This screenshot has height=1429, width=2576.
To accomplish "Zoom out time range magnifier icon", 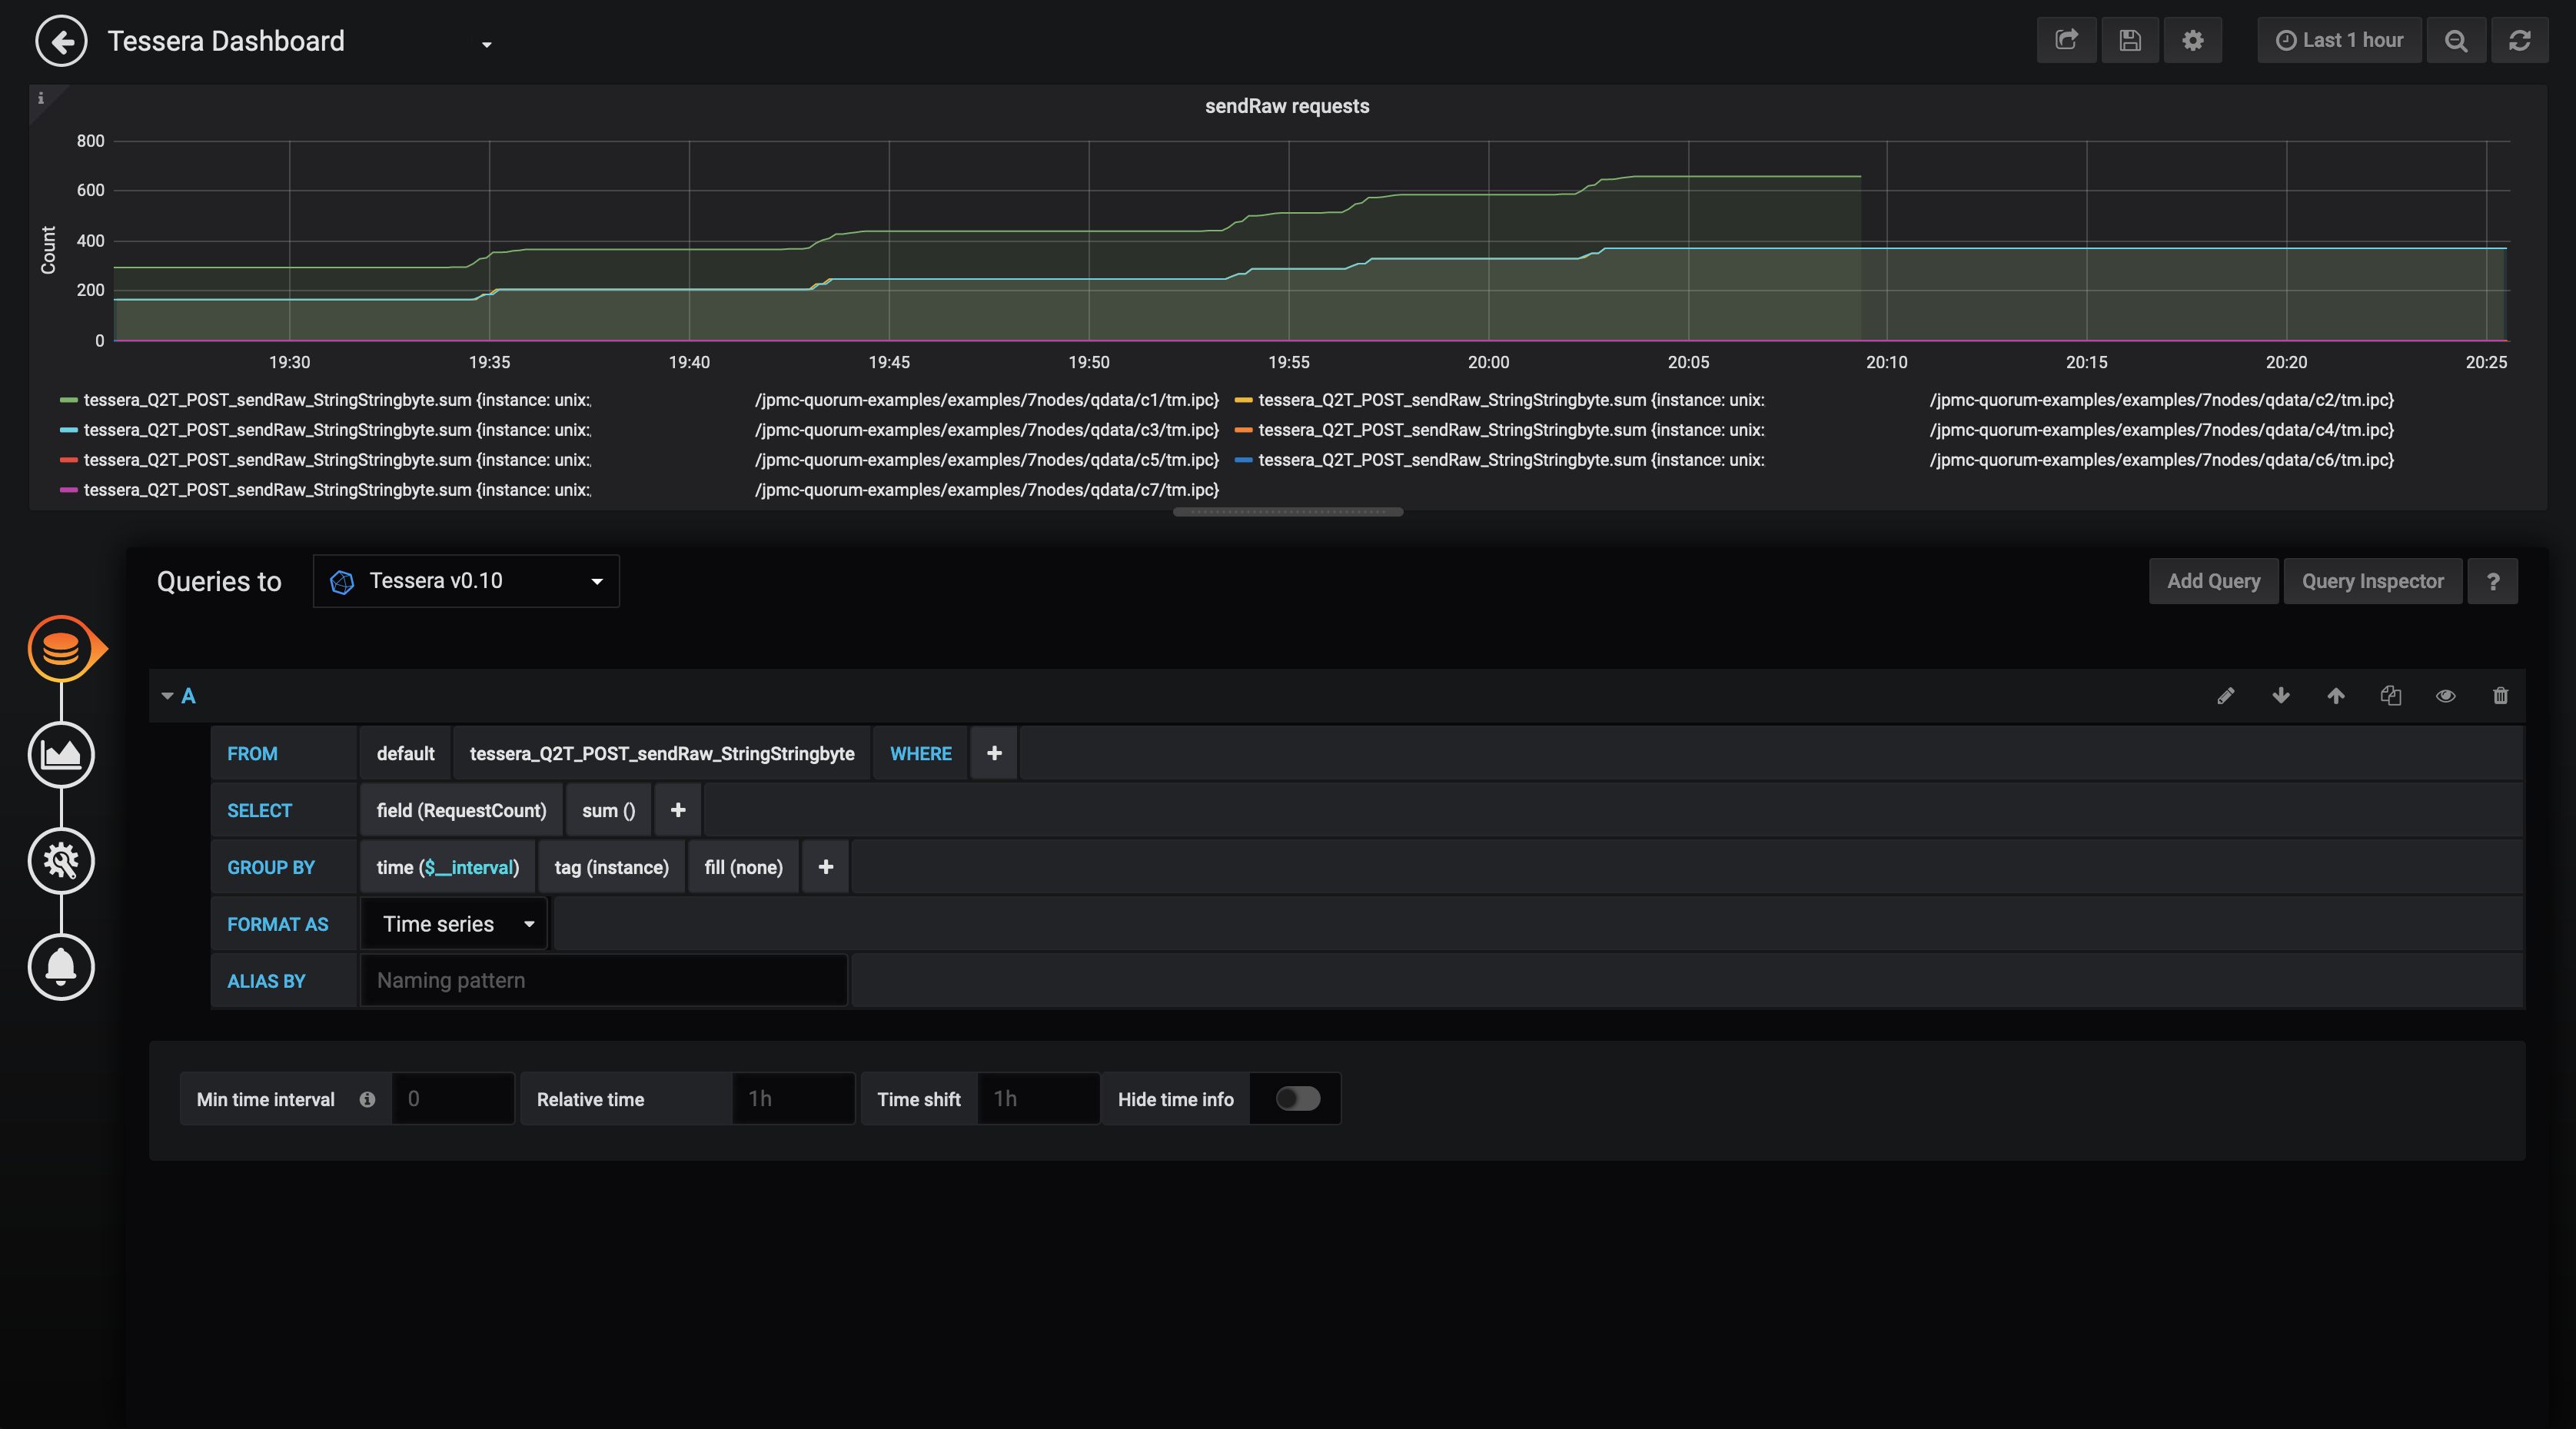I will tap(2456, 40).
